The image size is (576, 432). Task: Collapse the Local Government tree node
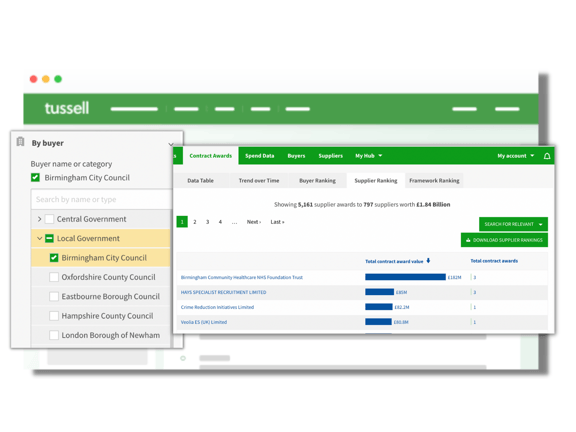(39, 238)
